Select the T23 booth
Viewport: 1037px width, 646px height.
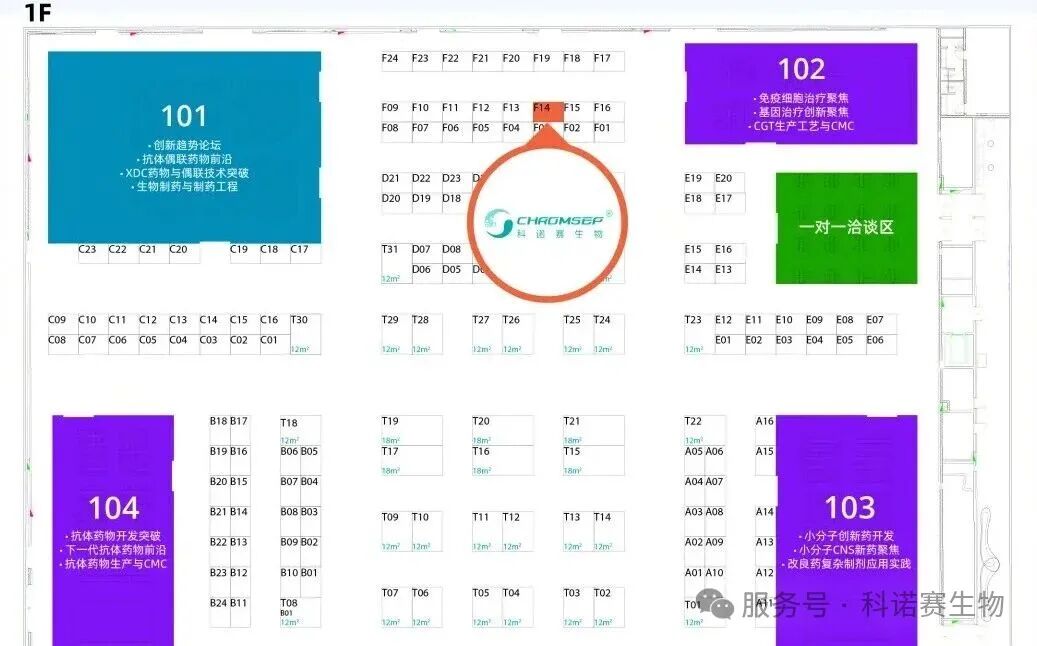point(699,334)
